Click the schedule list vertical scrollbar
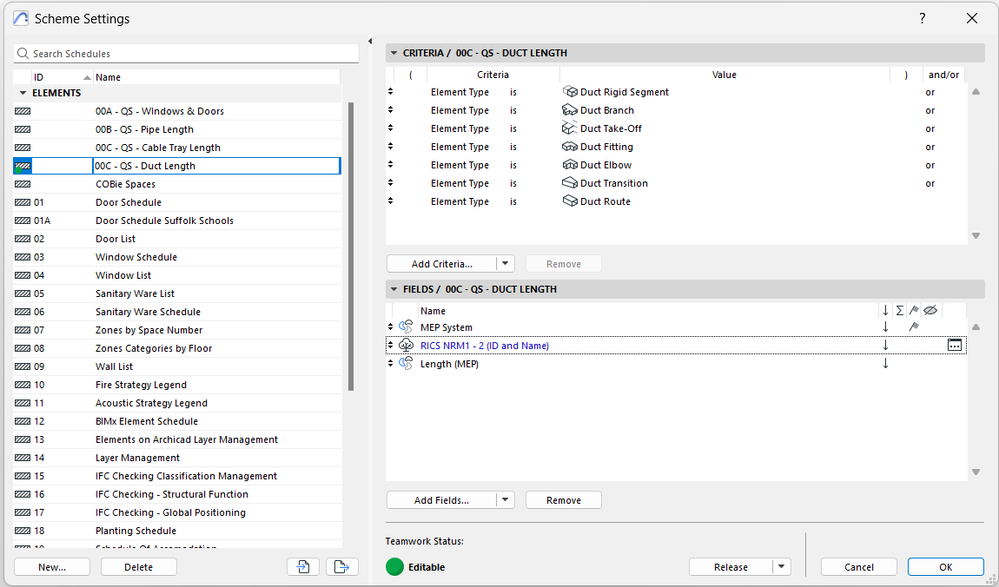This screenshot has height=587, width=999. (x=350, y=246)
